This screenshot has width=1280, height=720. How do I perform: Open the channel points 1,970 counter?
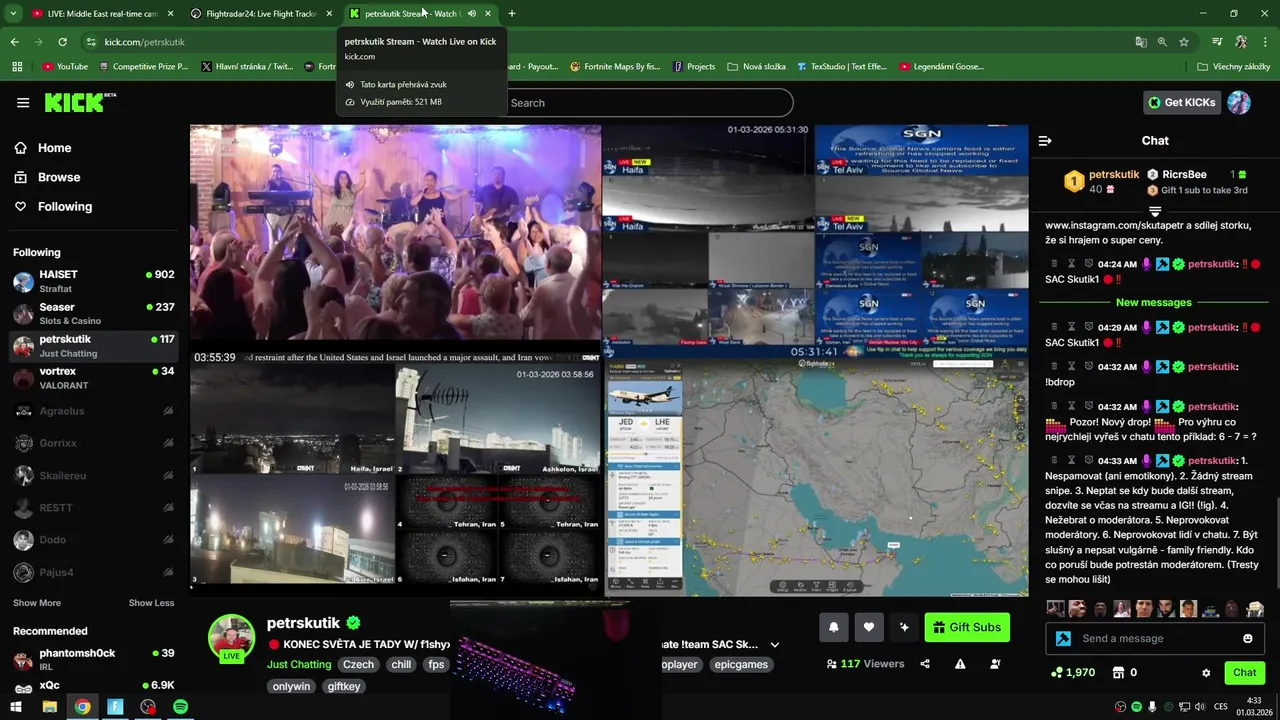point(1072,673)
